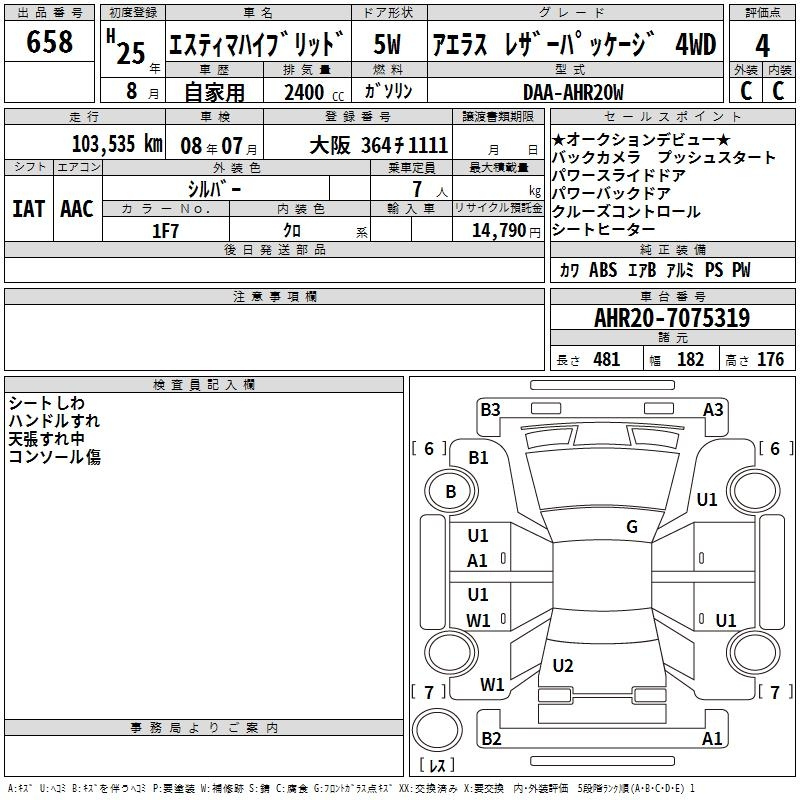Click the クルーズコントロール sales point
Screen dimensions: 800x800
[x=626, y=211]
